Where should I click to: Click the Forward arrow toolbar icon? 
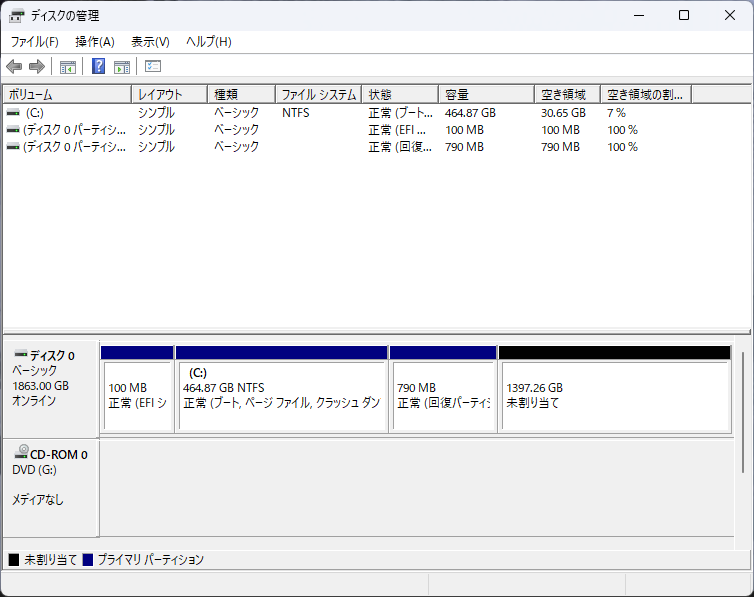click(37, 67)
